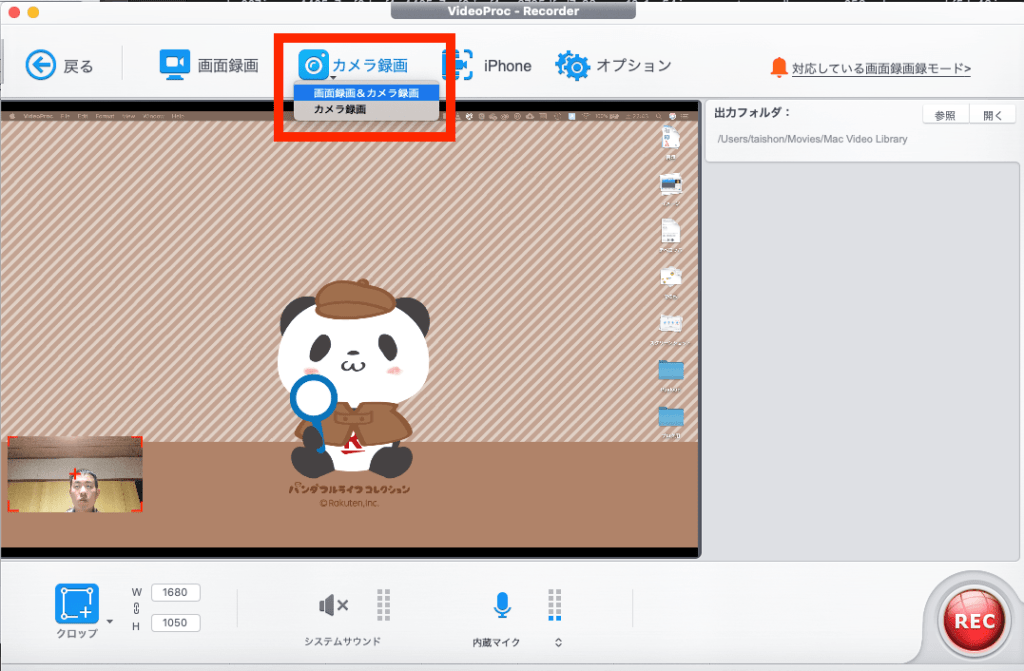Viewport: 1024px width, 671px height.
Task: Minimize the window with the yellow button
Action: click(x=33, y=12)
